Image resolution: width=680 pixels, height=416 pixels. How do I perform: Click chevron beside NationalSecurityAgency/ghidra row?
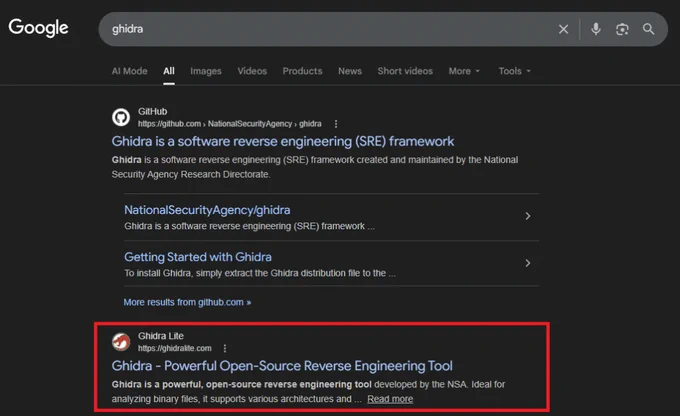click(x=528, y=216)
